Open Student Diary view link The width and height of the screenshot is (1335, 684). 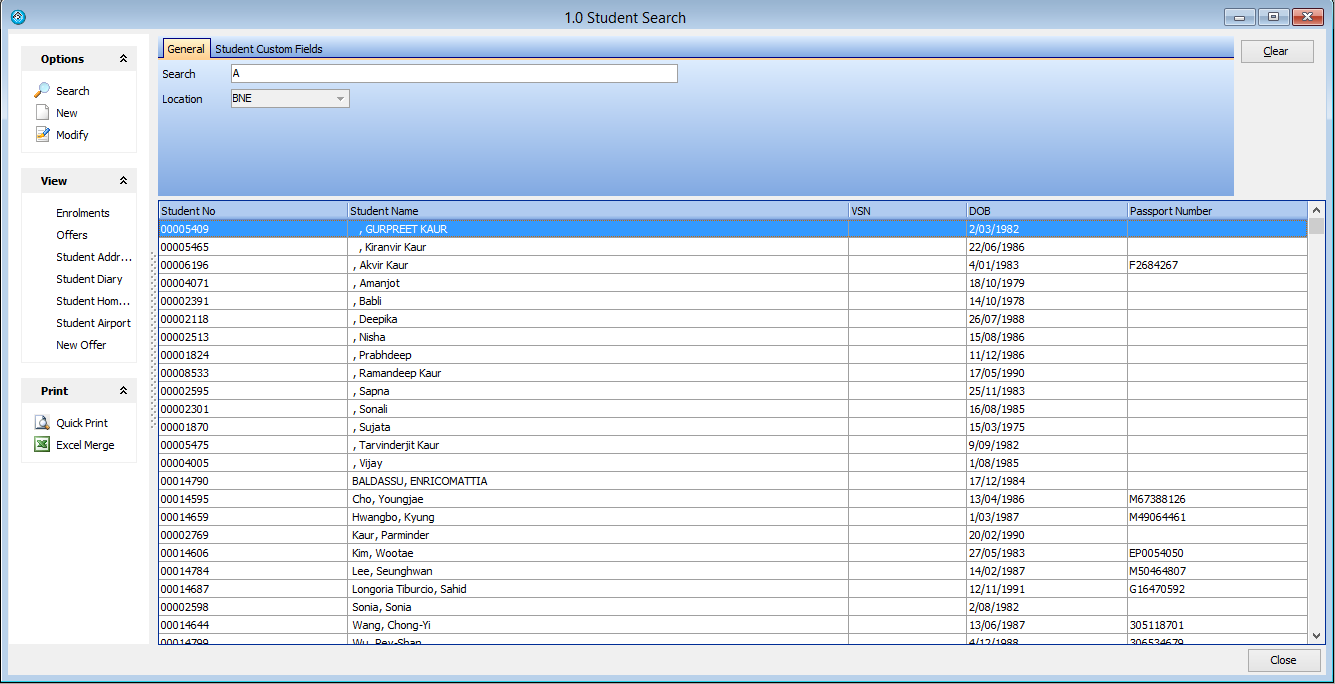point(89,279)
